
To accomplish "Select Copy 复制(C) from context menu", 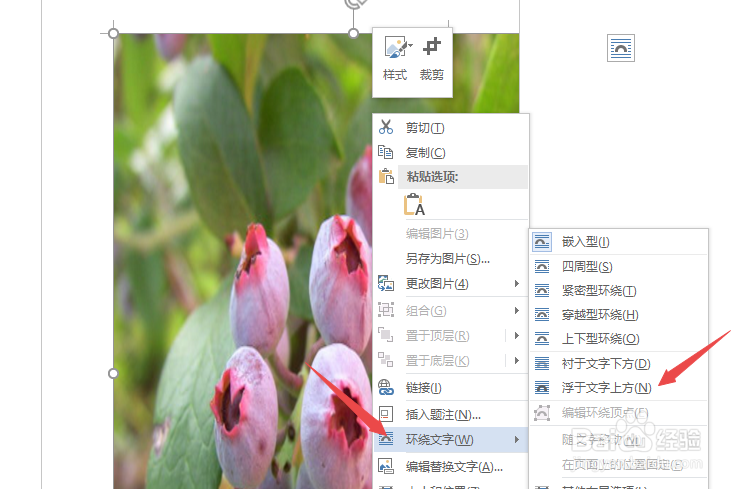I will 451,153.
